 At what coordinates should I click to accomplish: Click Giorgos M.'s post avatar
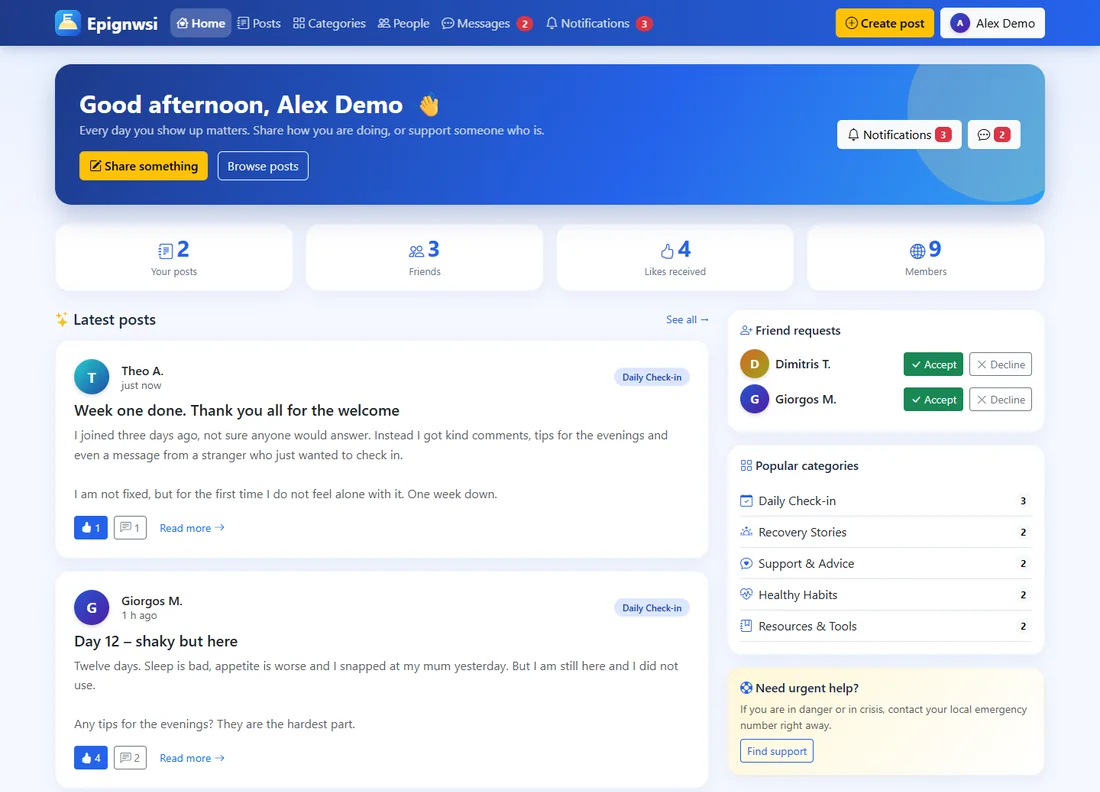coord(92,608)
